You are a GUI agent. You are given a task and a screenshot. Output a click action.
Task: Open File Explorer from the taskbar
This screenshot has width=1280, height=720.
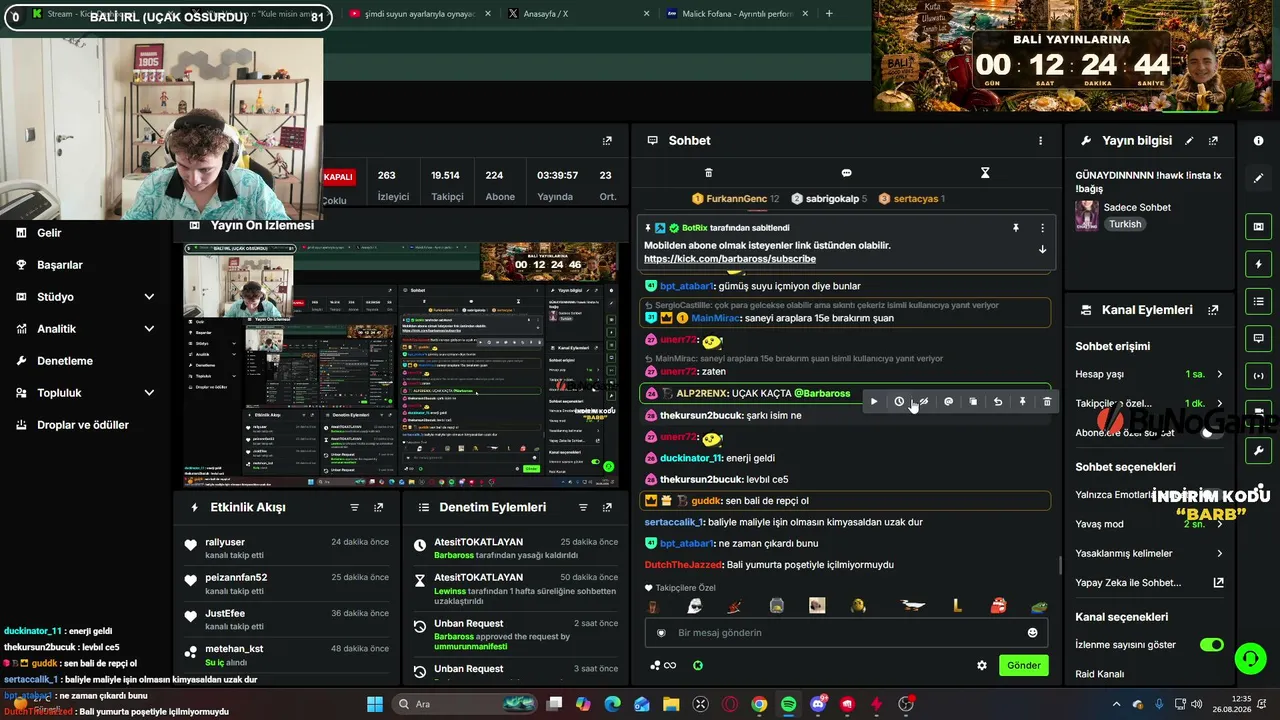click(671, 704)
